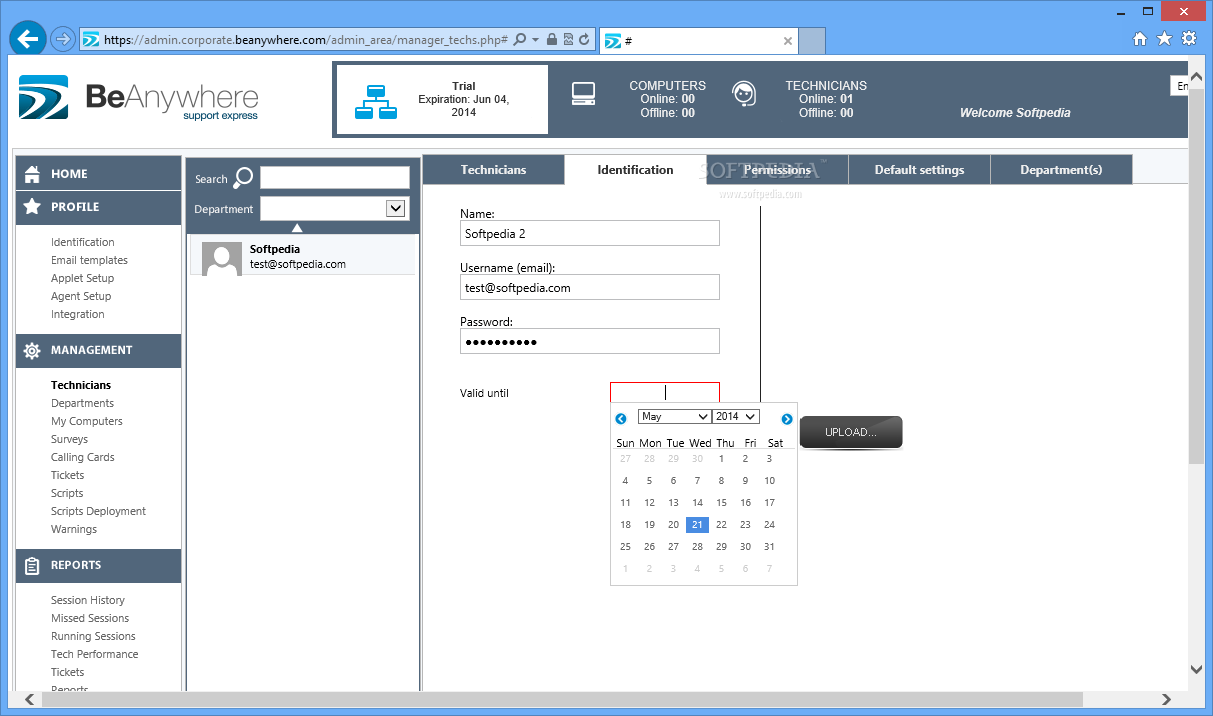
Task: Open the calendar month dropdown showing May
Action: [x=674, y=416]
